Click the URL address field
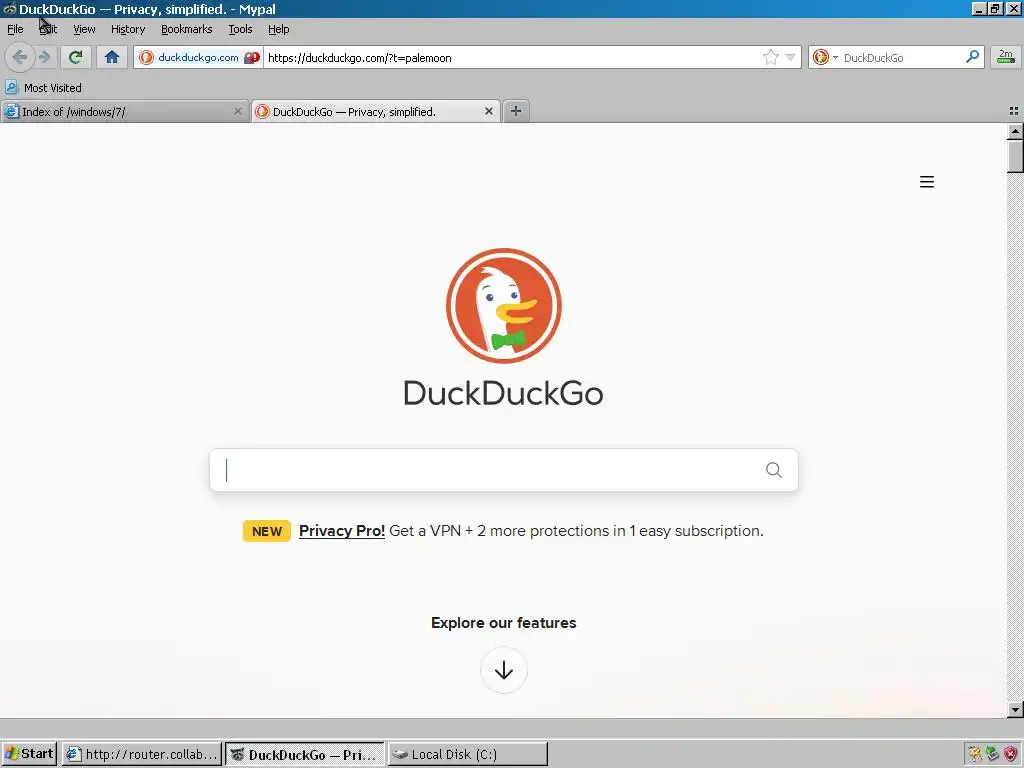Screen dimensions: 1024x768 point(512,57)
